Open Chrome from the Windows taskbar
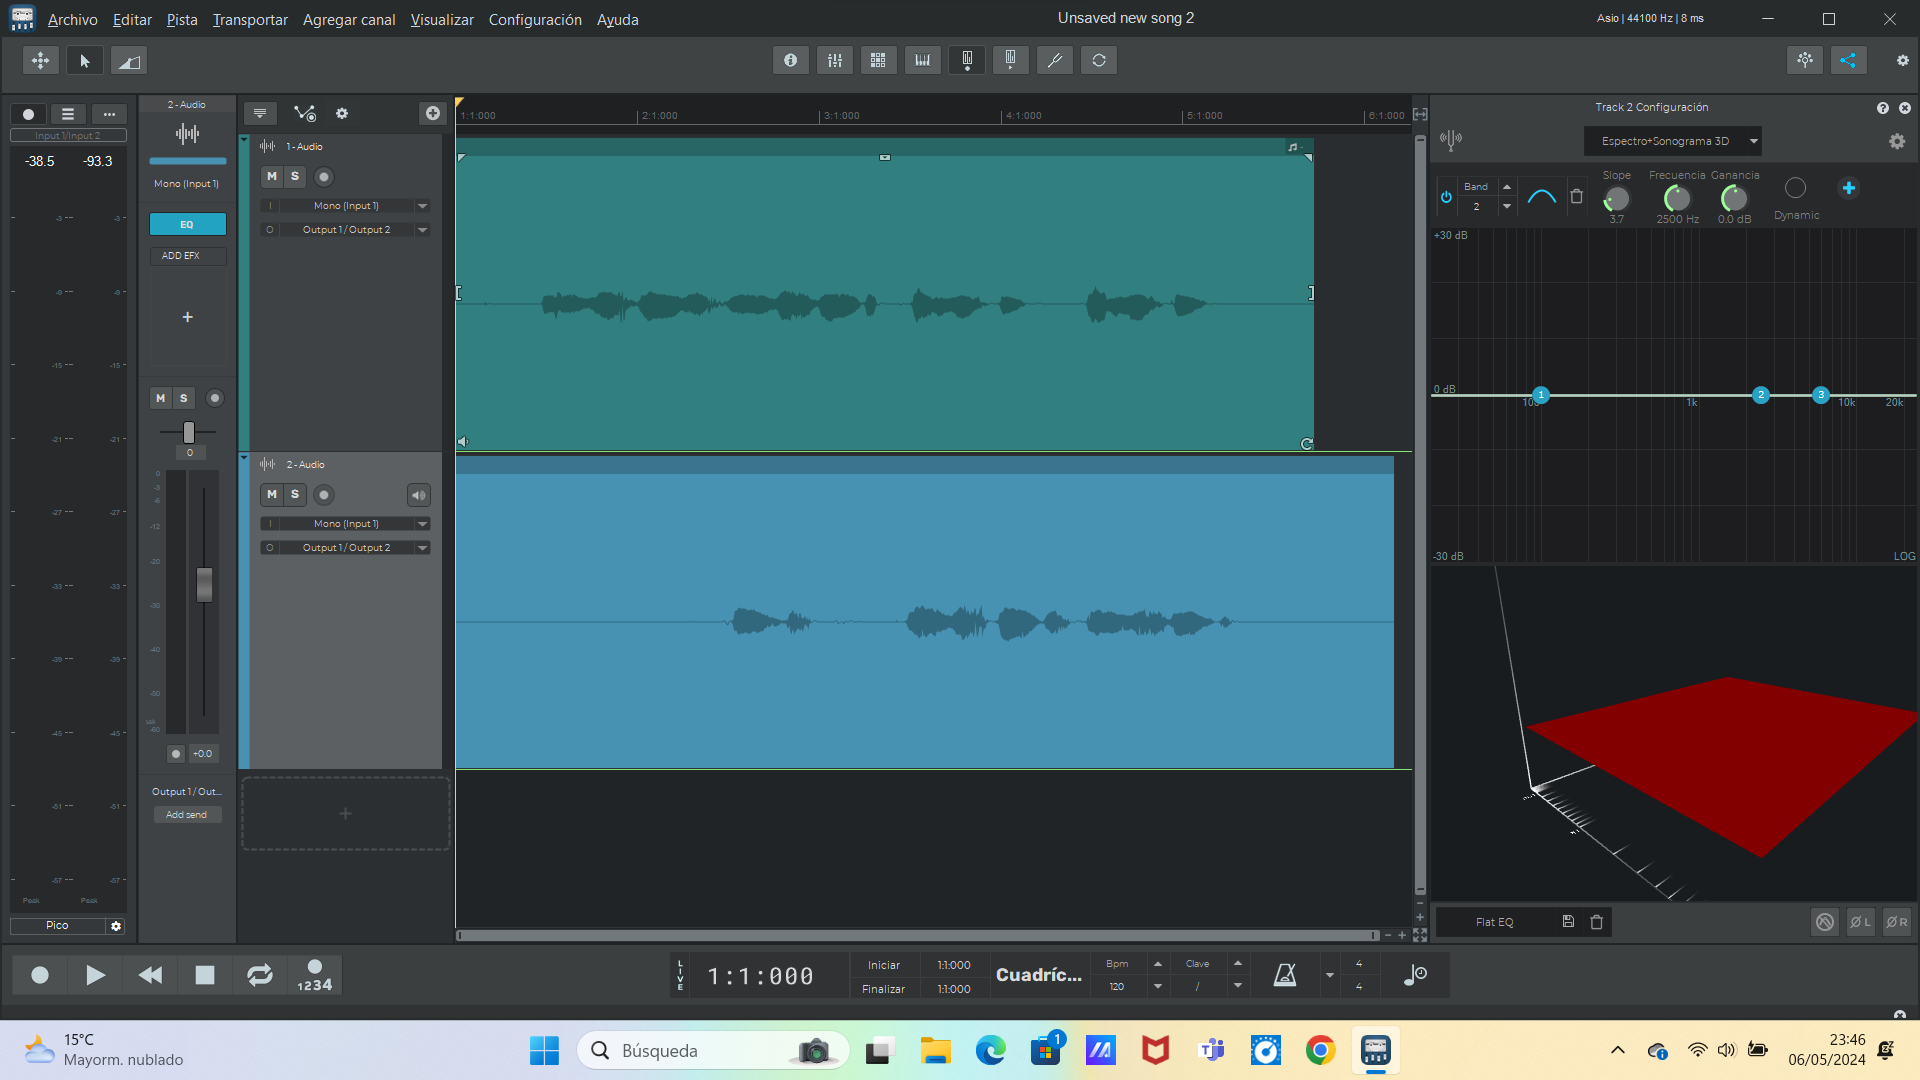 pyautogui.click(x=1320, y=1051)
